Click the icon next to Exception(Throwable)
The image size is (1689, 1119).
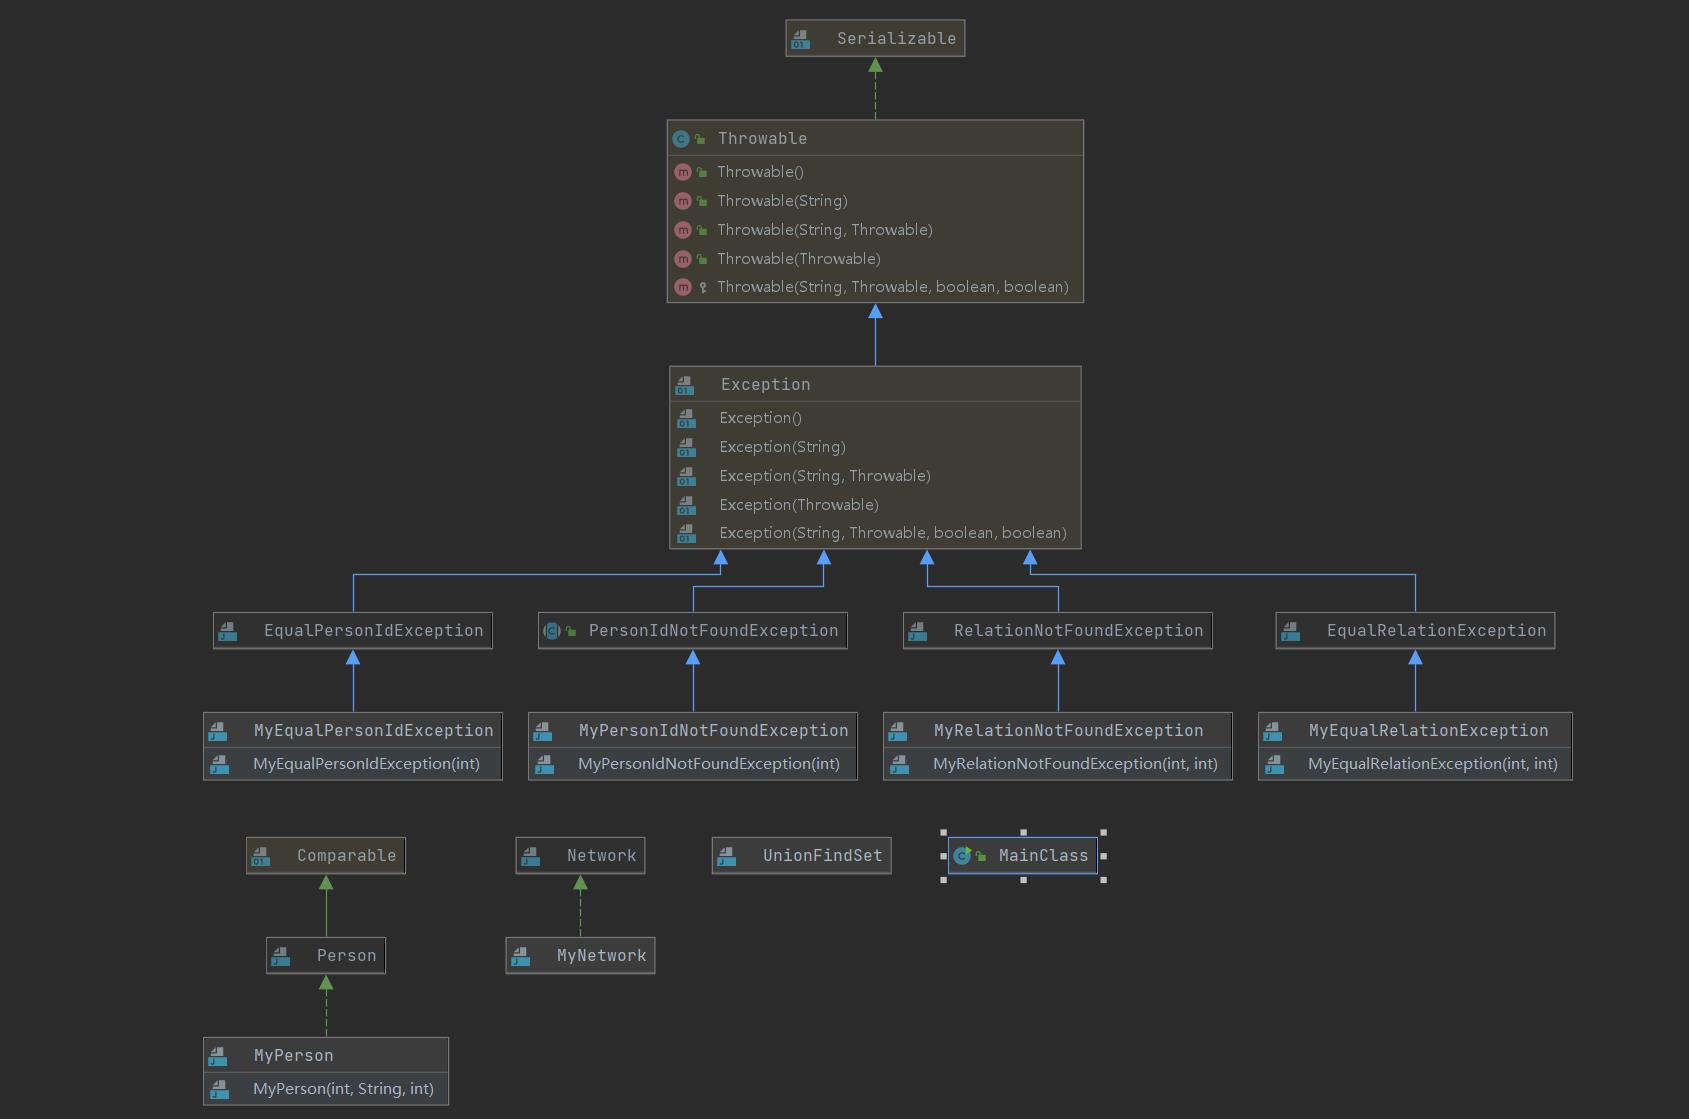click(686, 505)
